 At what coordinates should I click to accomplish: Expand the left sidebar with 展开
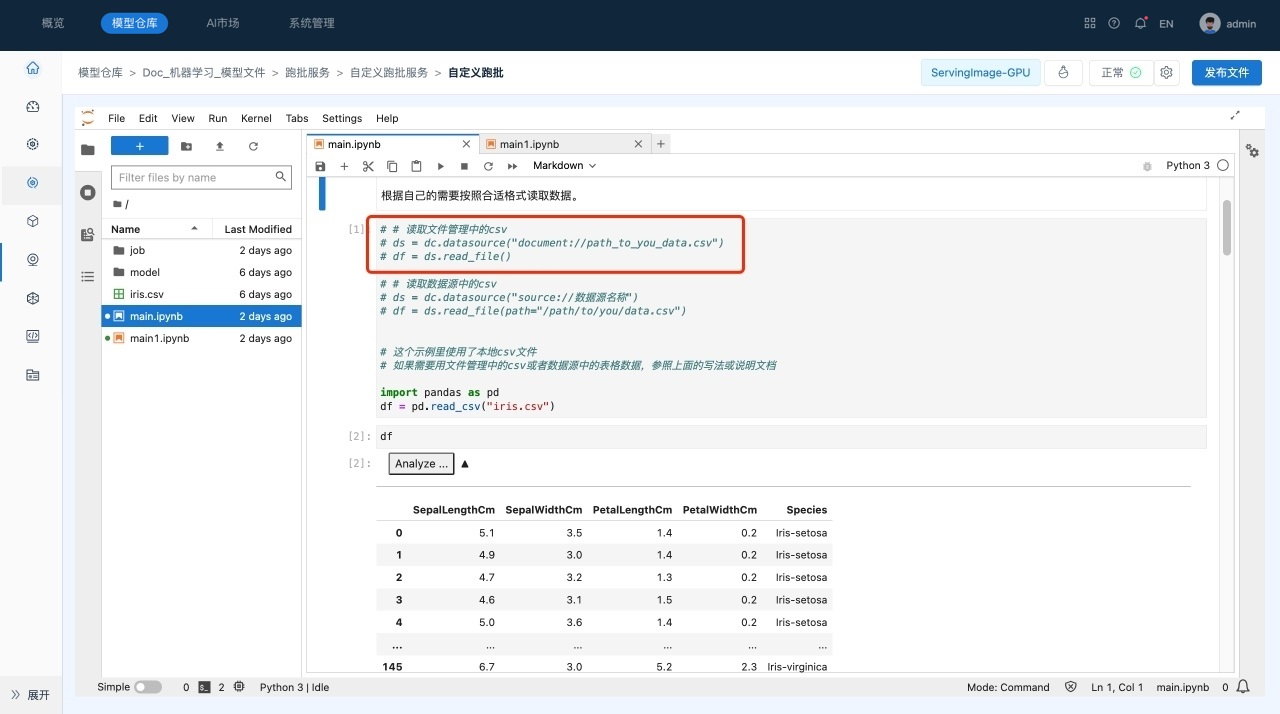pyautogui.click(x=30, y=694)
